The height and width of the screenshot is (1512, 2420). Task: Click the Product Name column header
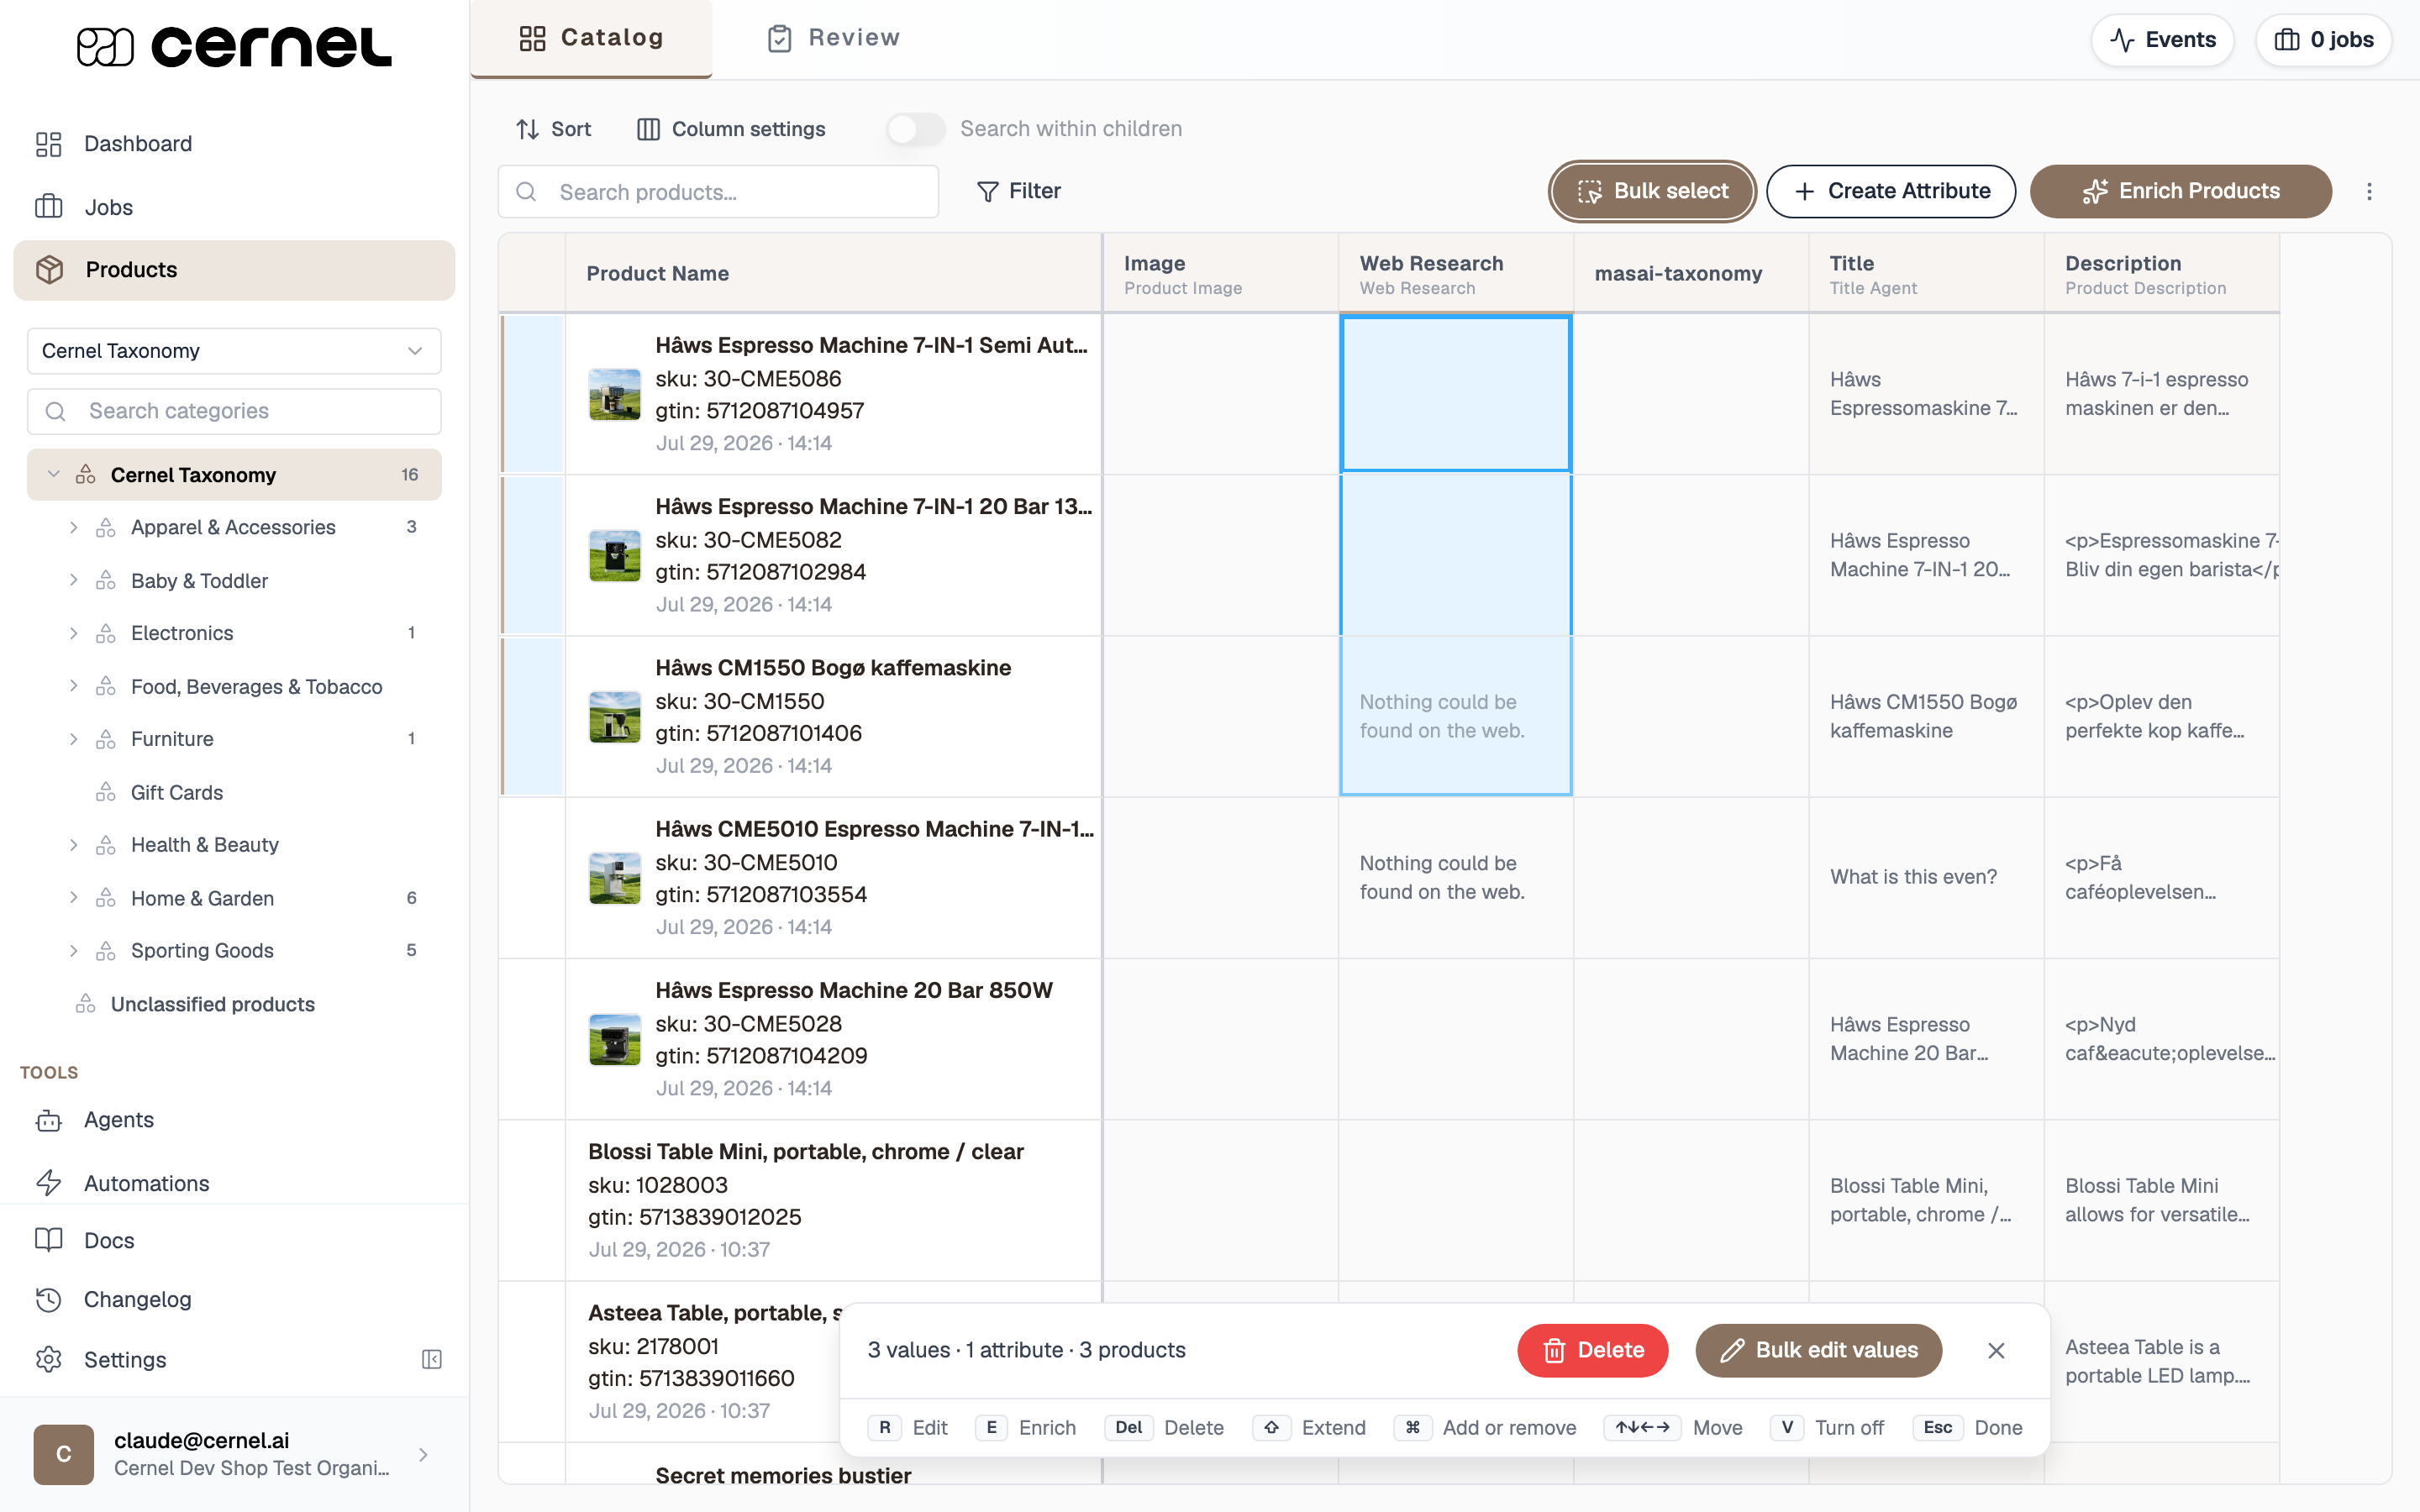[833, 274]
